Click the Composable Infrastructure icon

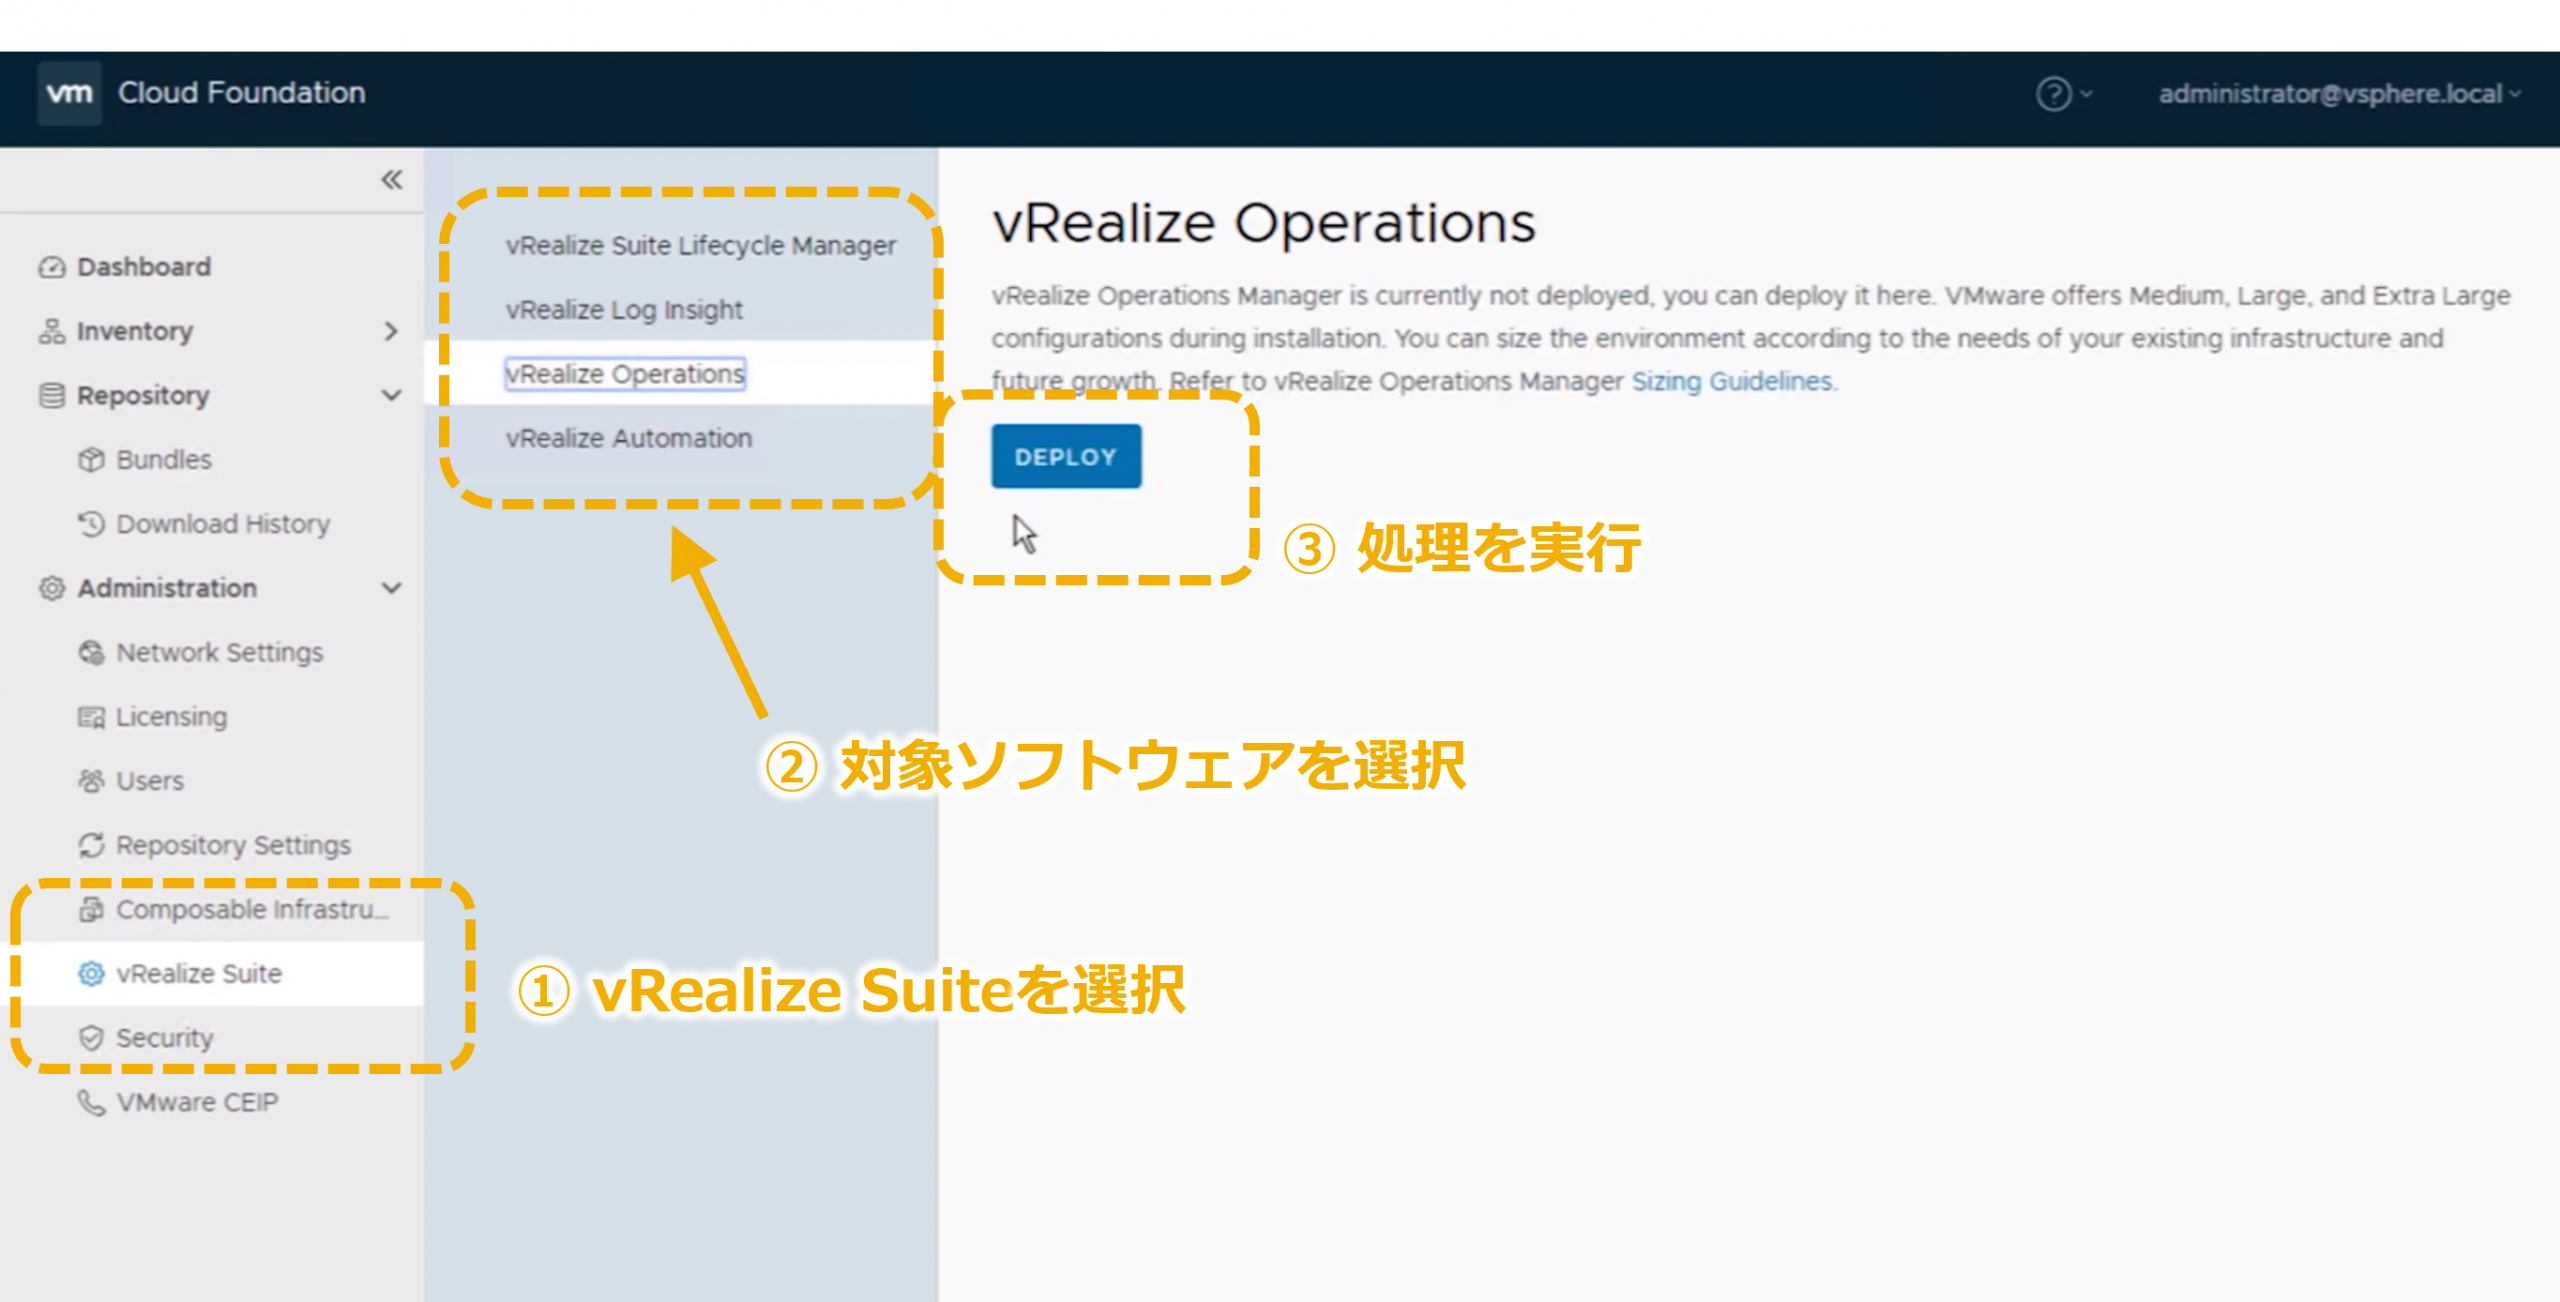pos(91,909)
